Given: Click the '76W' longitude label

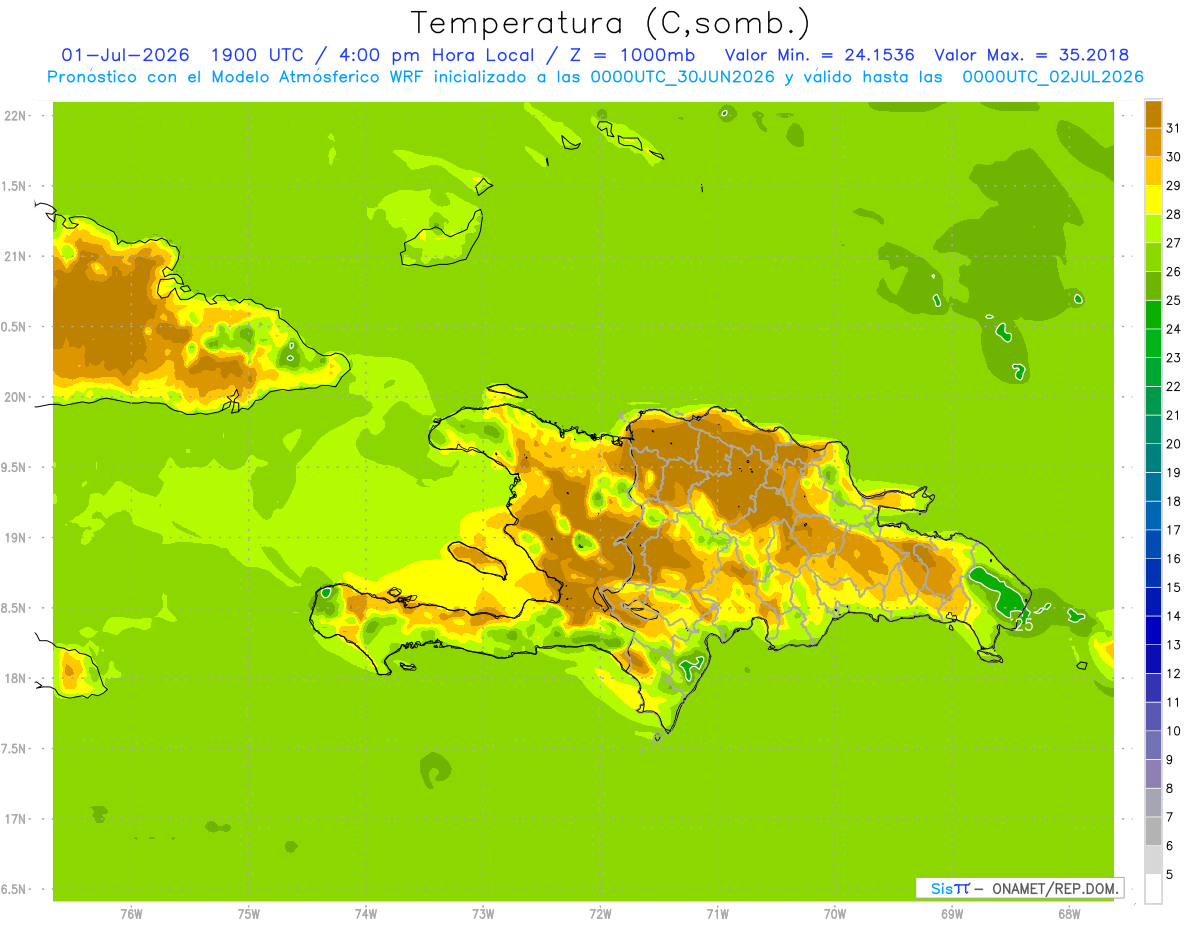Looking at the screenshot, I should [131, 914].
